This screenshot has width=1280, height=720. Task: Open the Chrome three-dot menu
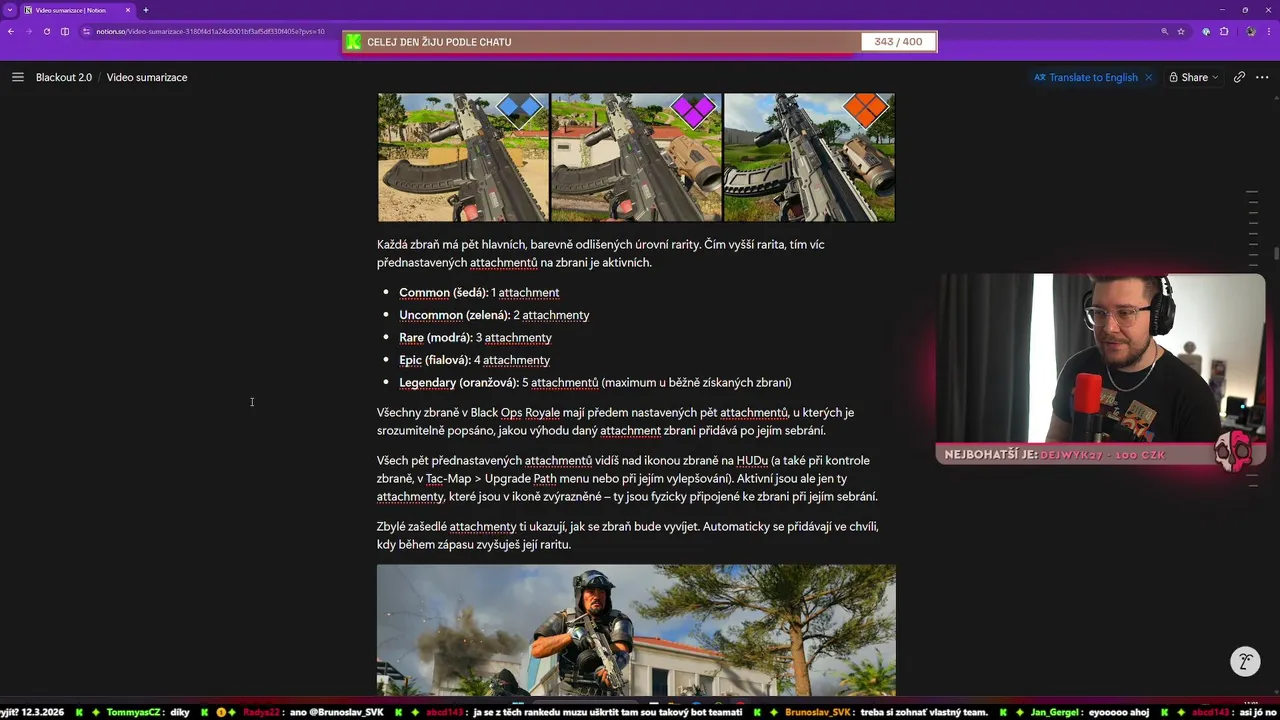click(1268, 31)
